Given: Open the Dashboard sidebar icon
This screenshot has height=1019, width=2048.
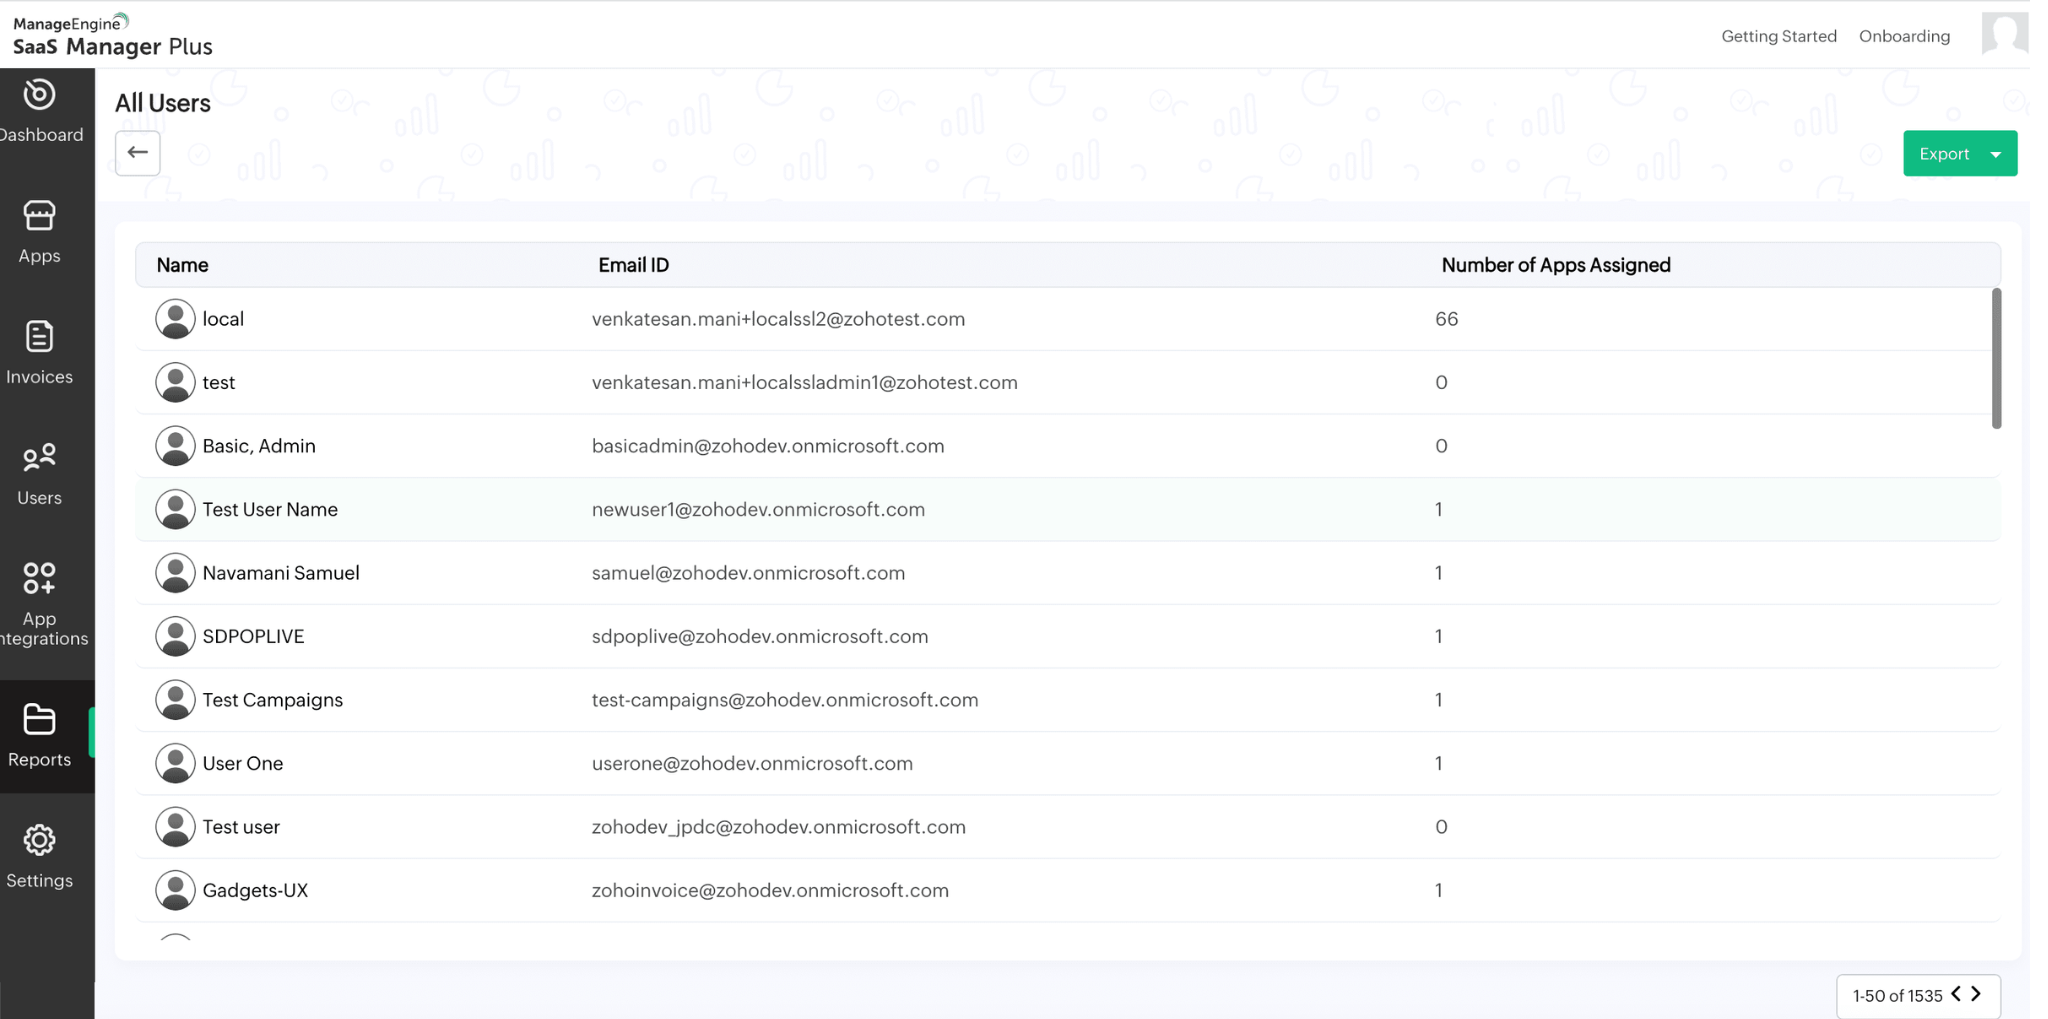Looking at the screenshot, I should pyautogui.click(x=40, y=95).
